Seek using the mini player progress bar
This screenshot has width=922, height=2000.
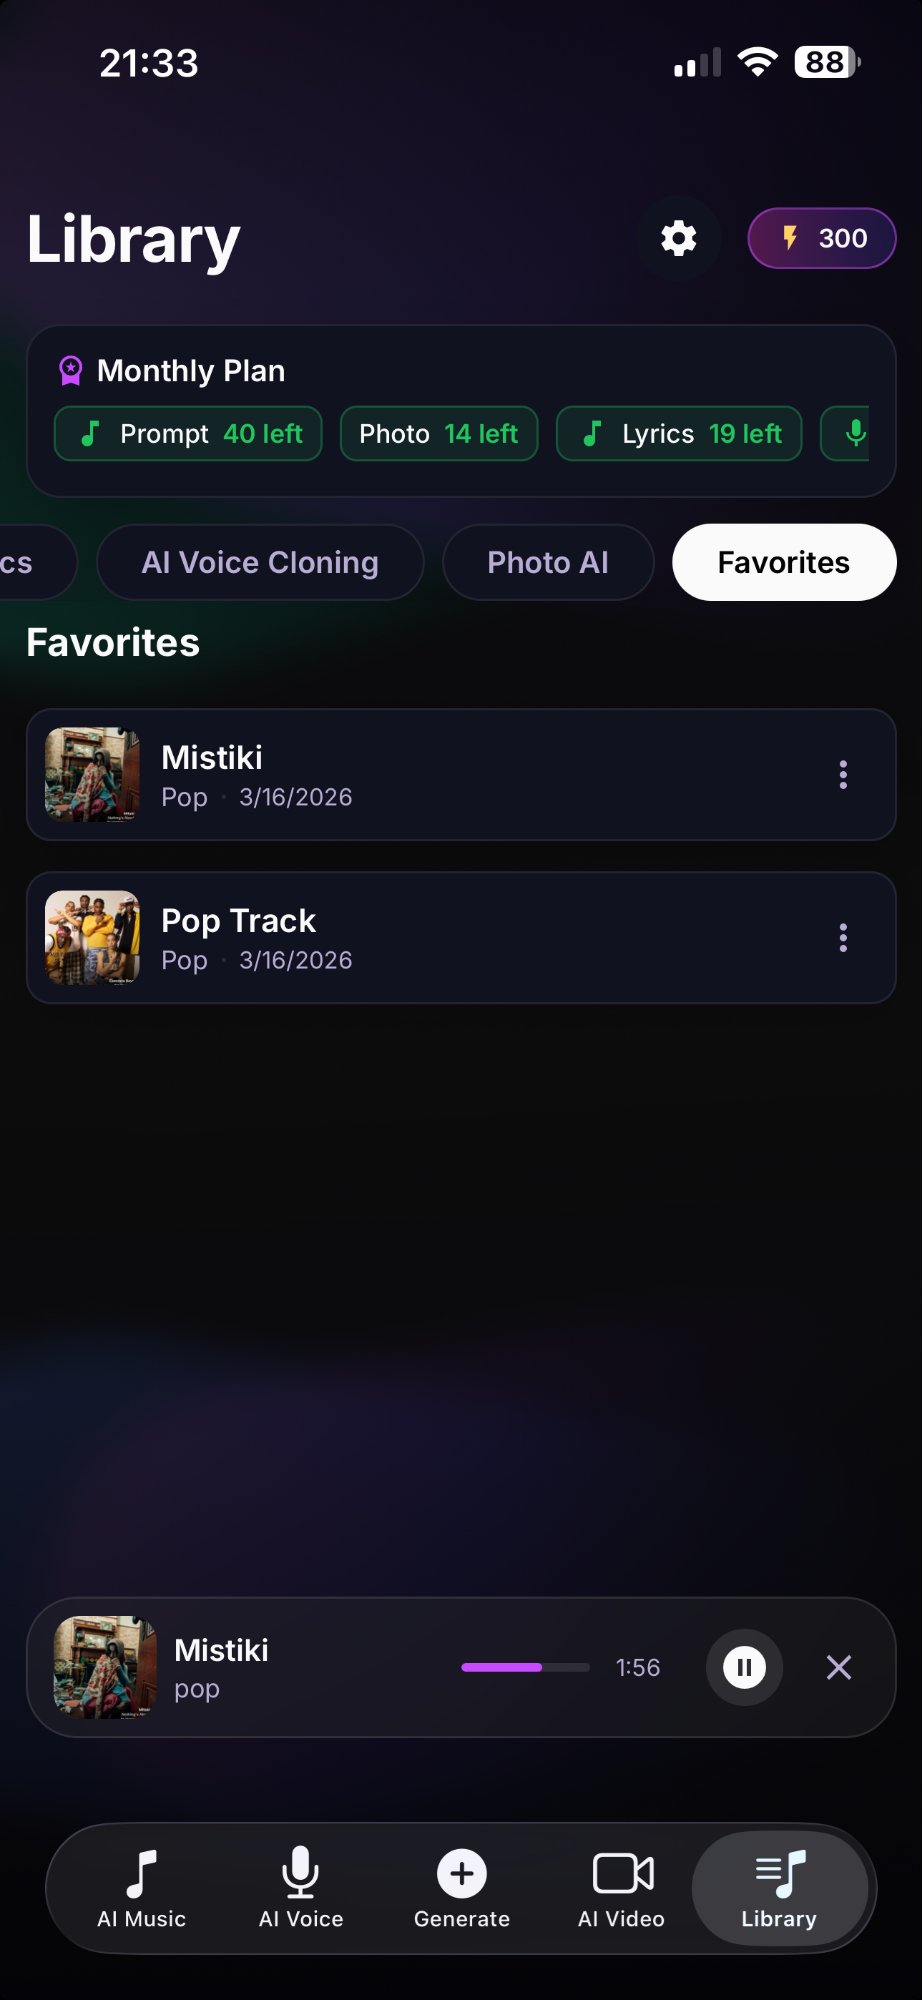point(525,1667)
